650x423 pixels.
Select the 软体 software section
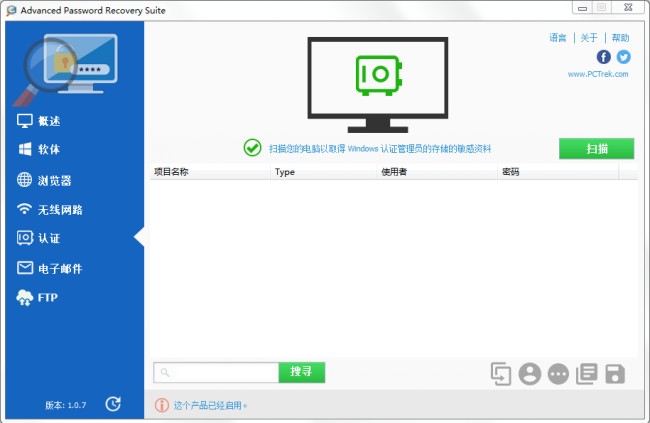click(x=49, y=149)
